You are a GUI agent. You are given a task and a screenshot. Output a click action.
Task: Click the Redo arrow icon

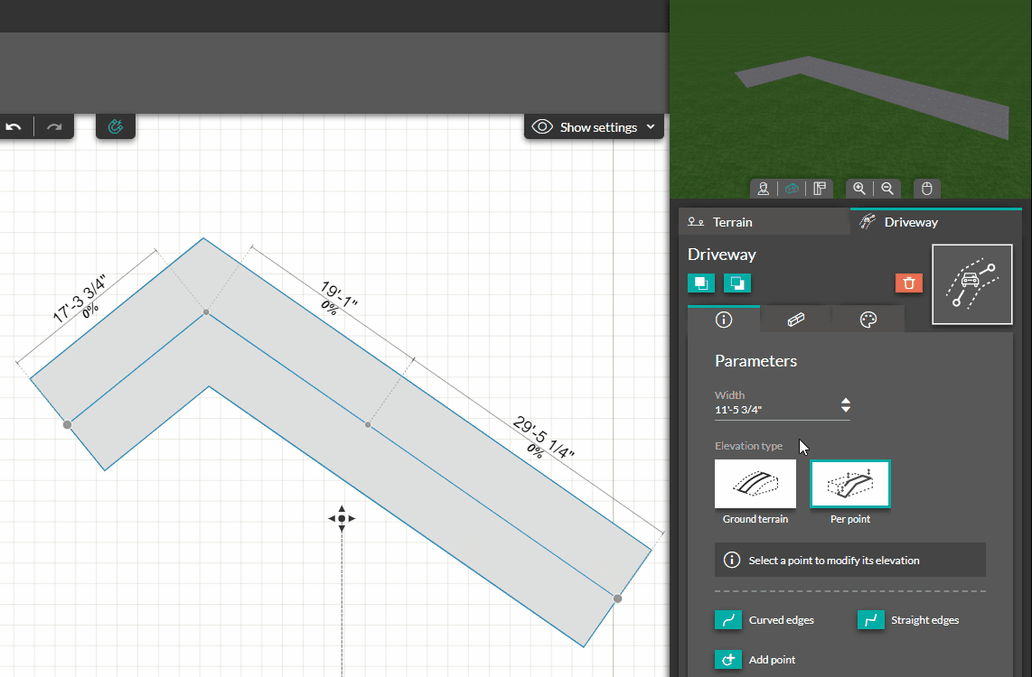click(x=54, y=127)
